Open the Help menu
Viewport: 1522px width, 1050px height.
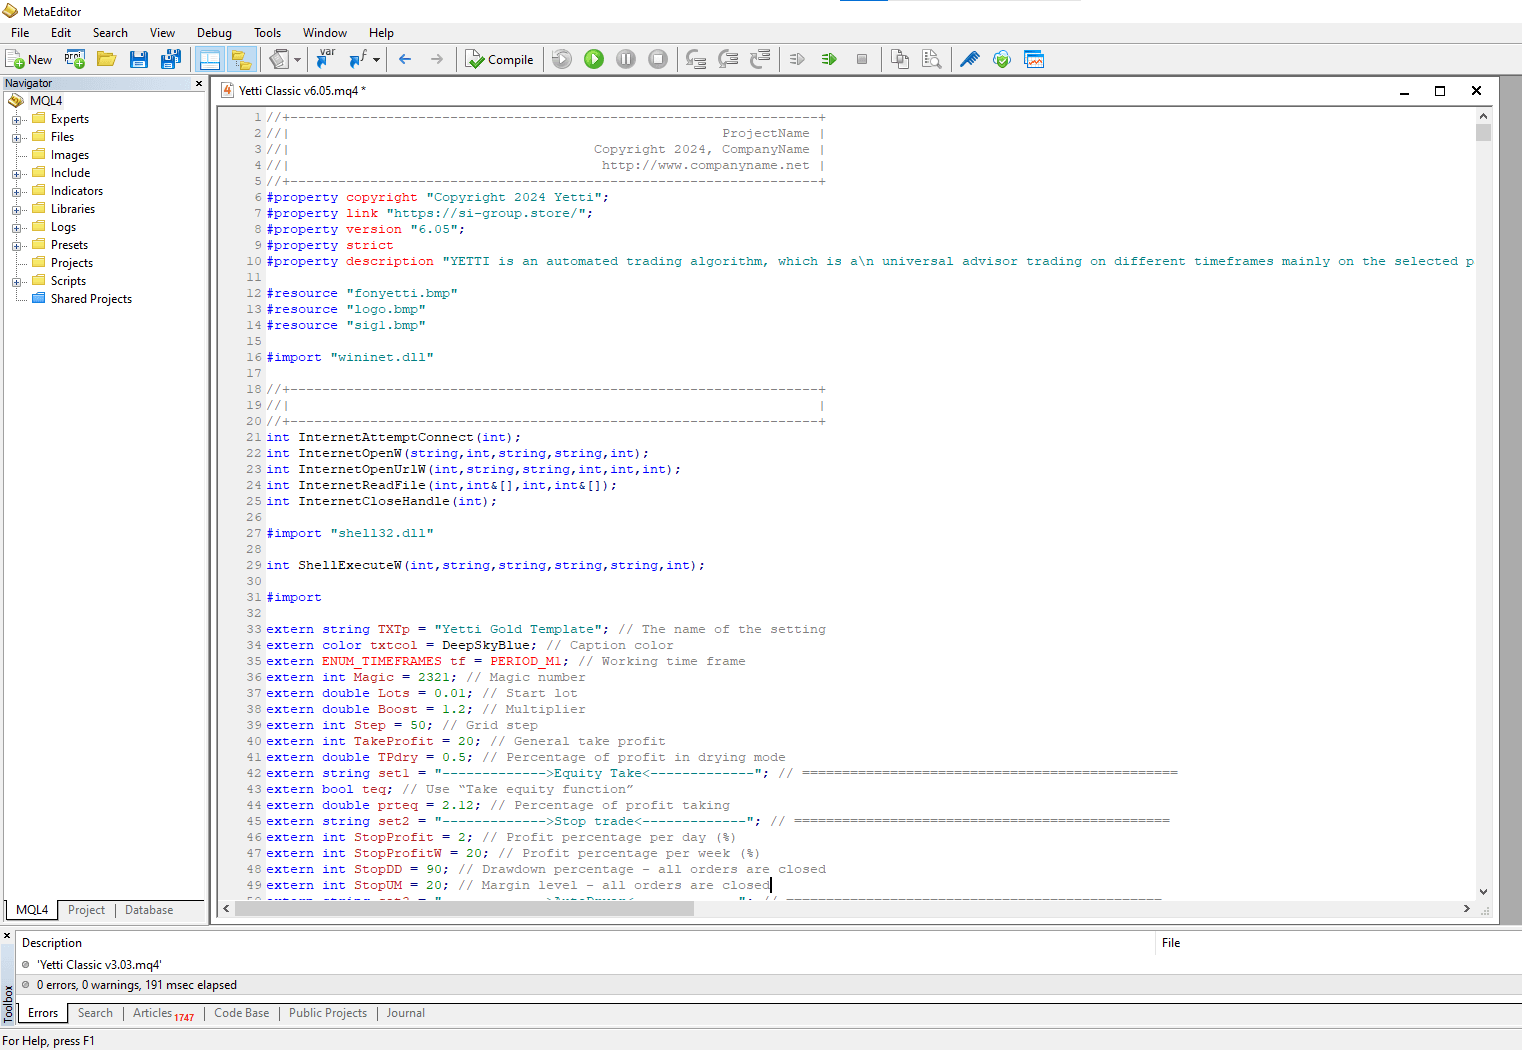381,33
